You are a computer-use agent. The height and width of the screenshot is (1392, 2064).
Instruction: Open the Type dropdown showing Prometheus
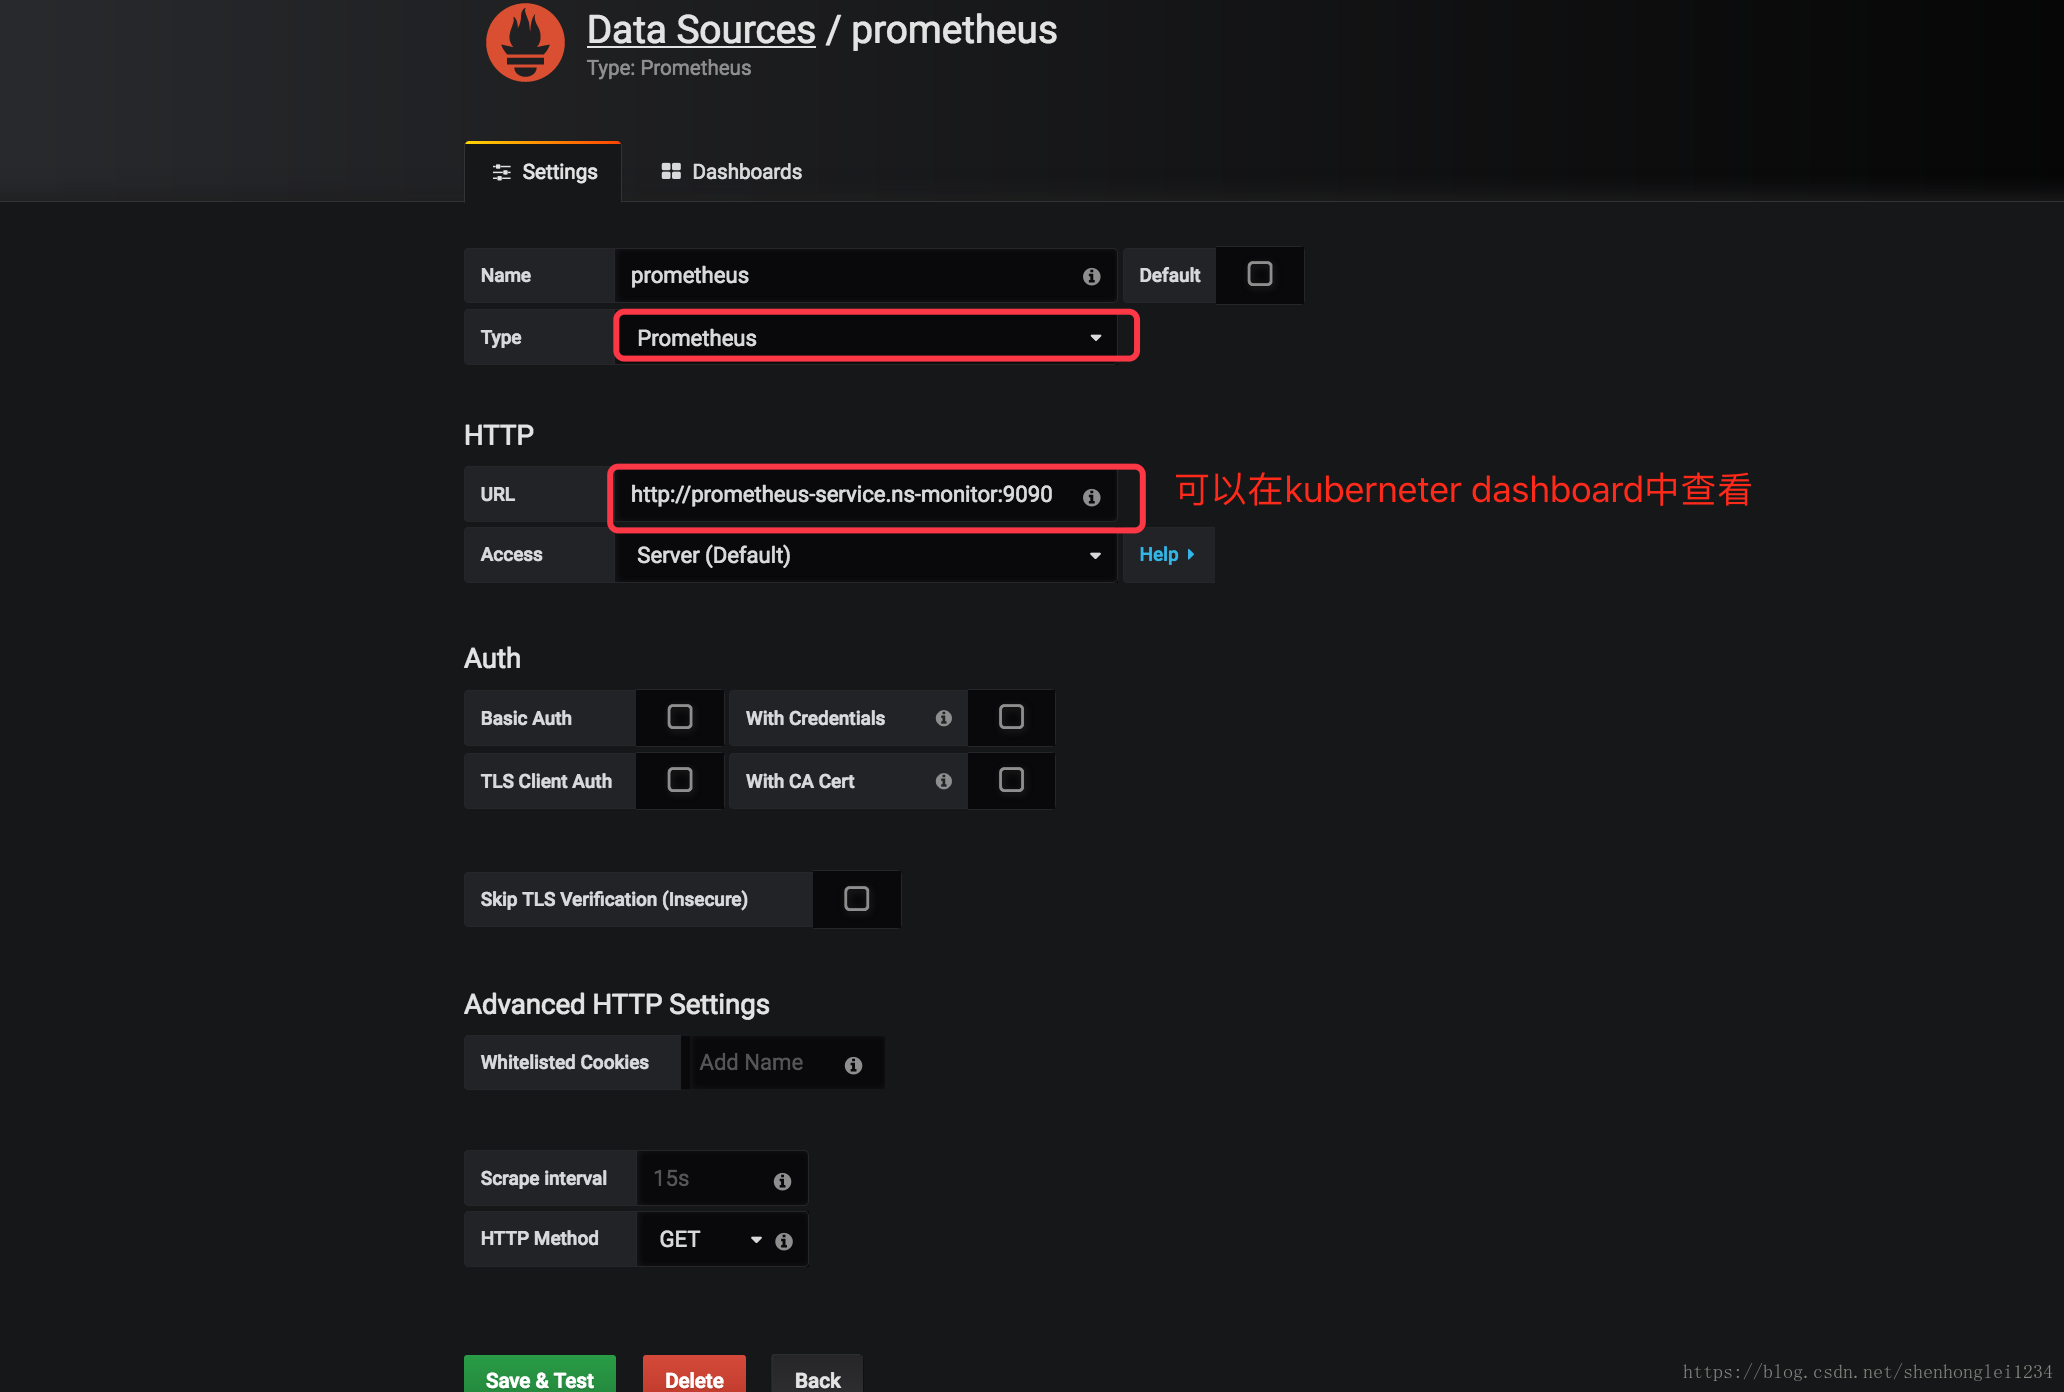pyautogui.click(x=866, y=338)
